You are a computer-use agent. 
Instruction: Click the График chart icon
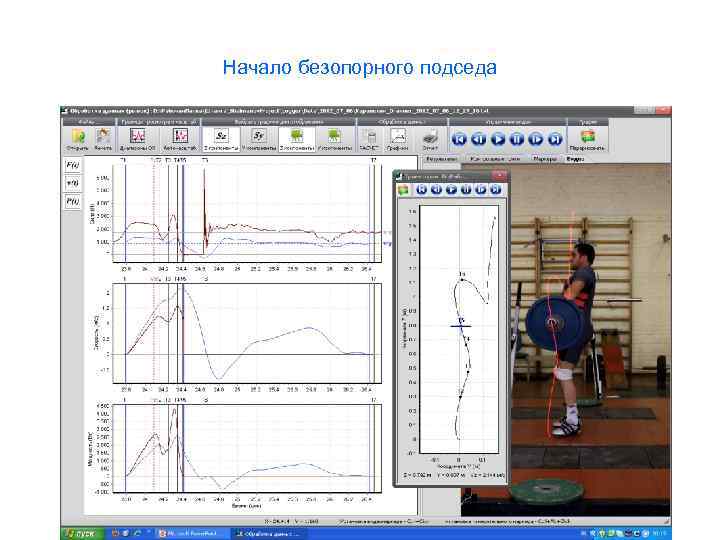click(x=398, y=139)
